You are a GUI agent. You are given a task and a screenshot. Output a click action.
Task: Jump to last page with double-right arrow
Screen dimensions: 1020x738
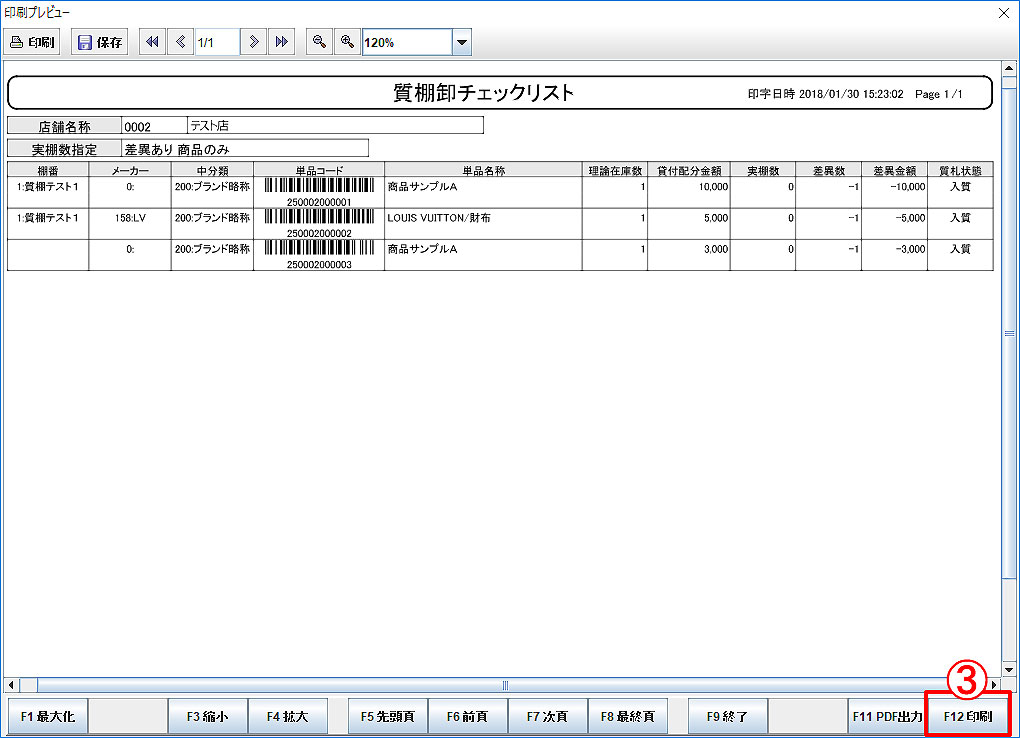coord(281,42)
